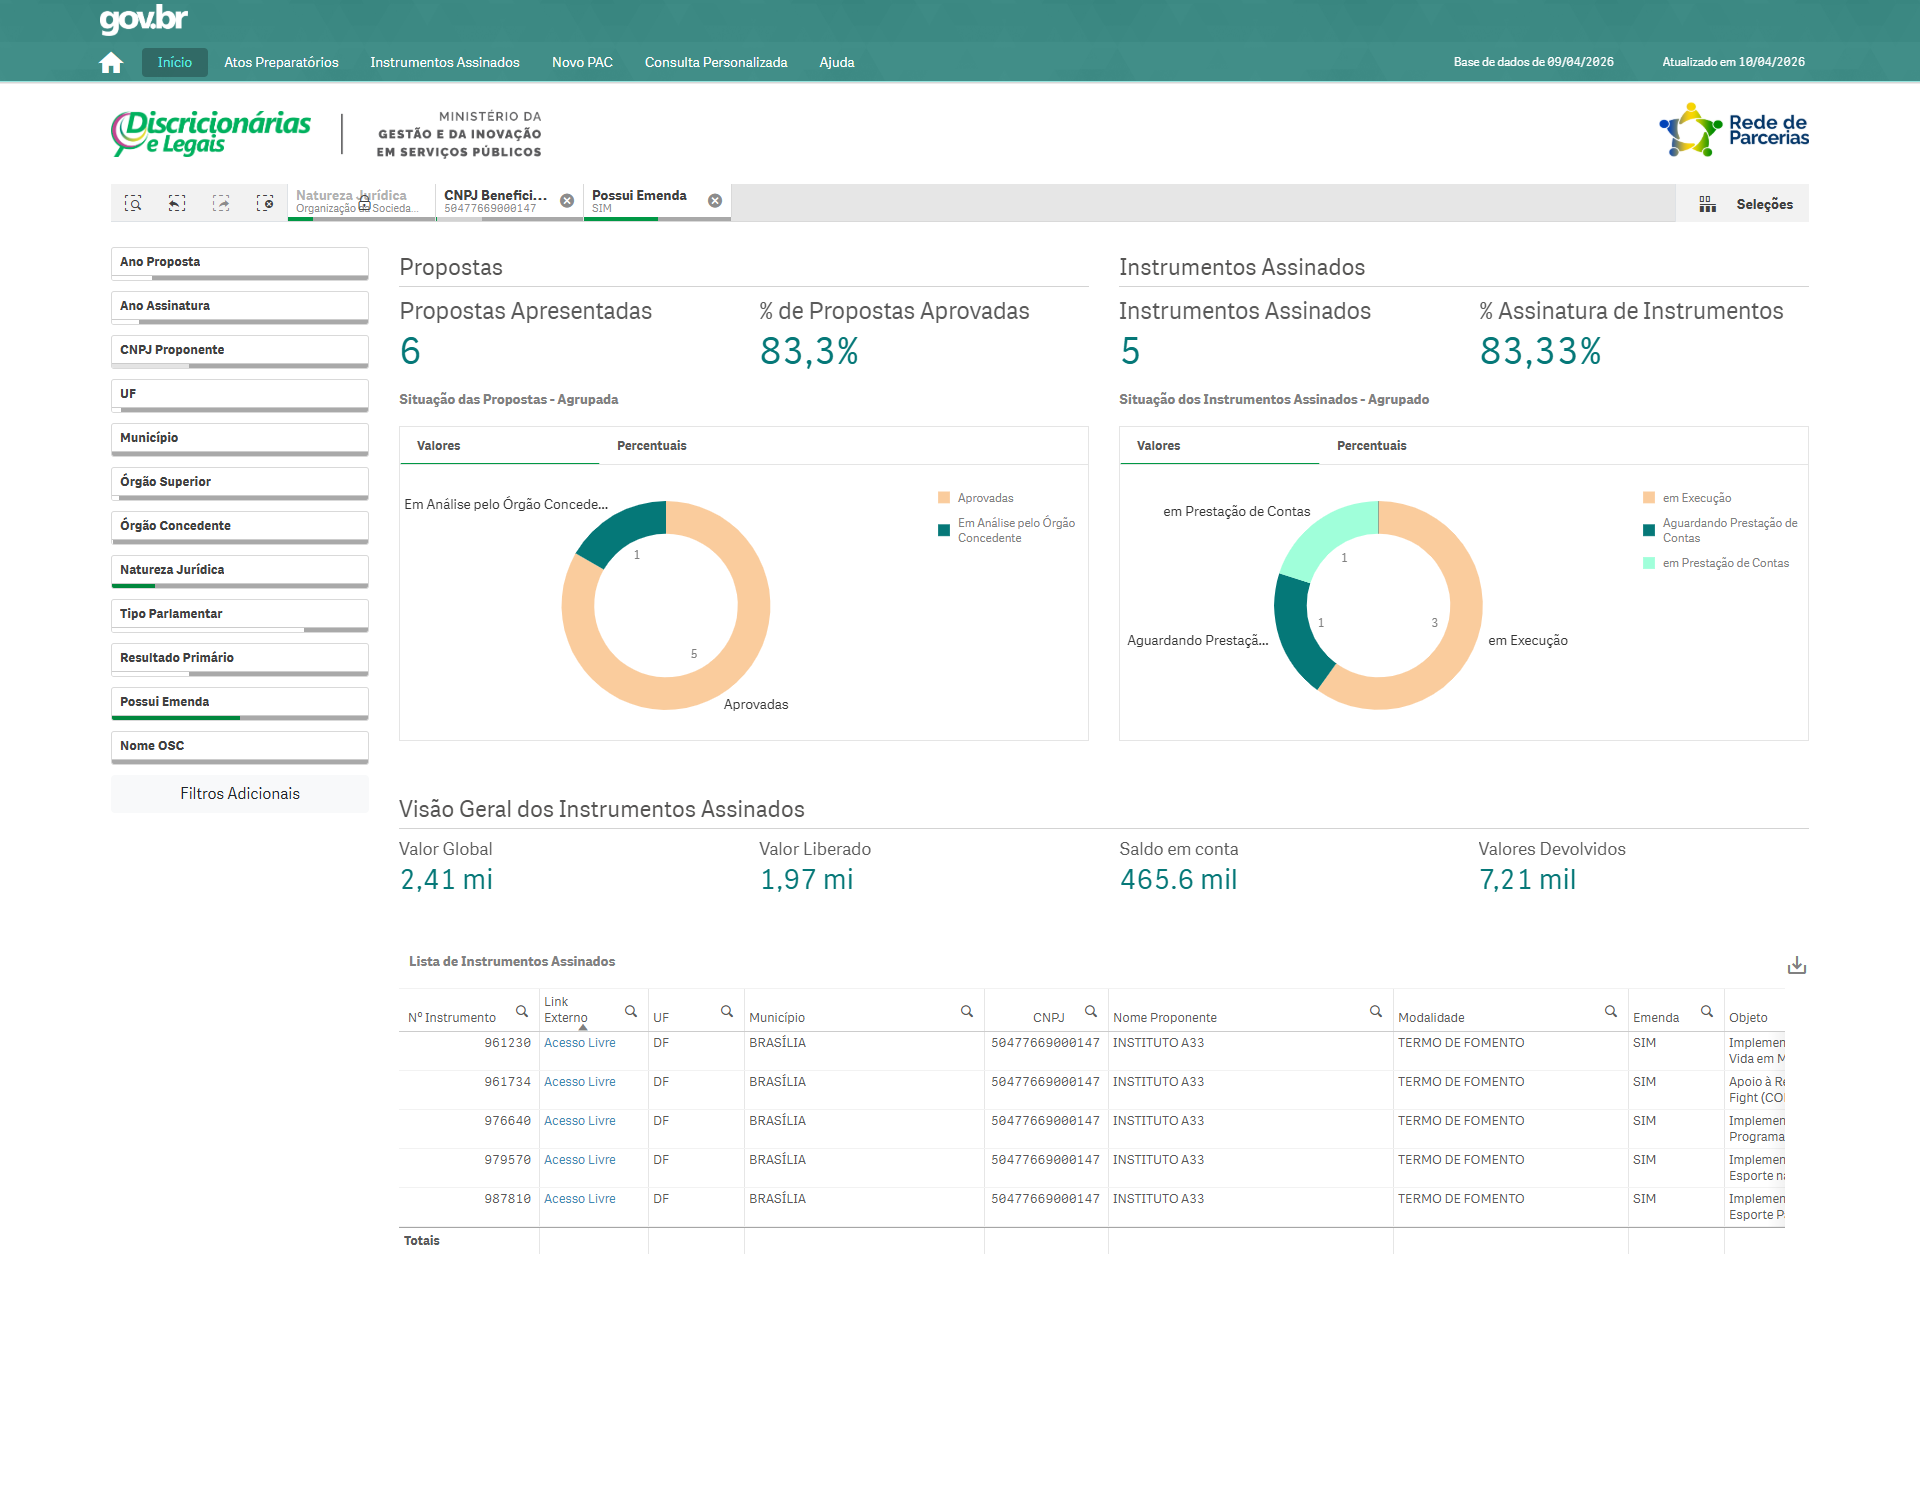
Task: Remove CNPJ Beneficiário selection
Action: point(567,201)
